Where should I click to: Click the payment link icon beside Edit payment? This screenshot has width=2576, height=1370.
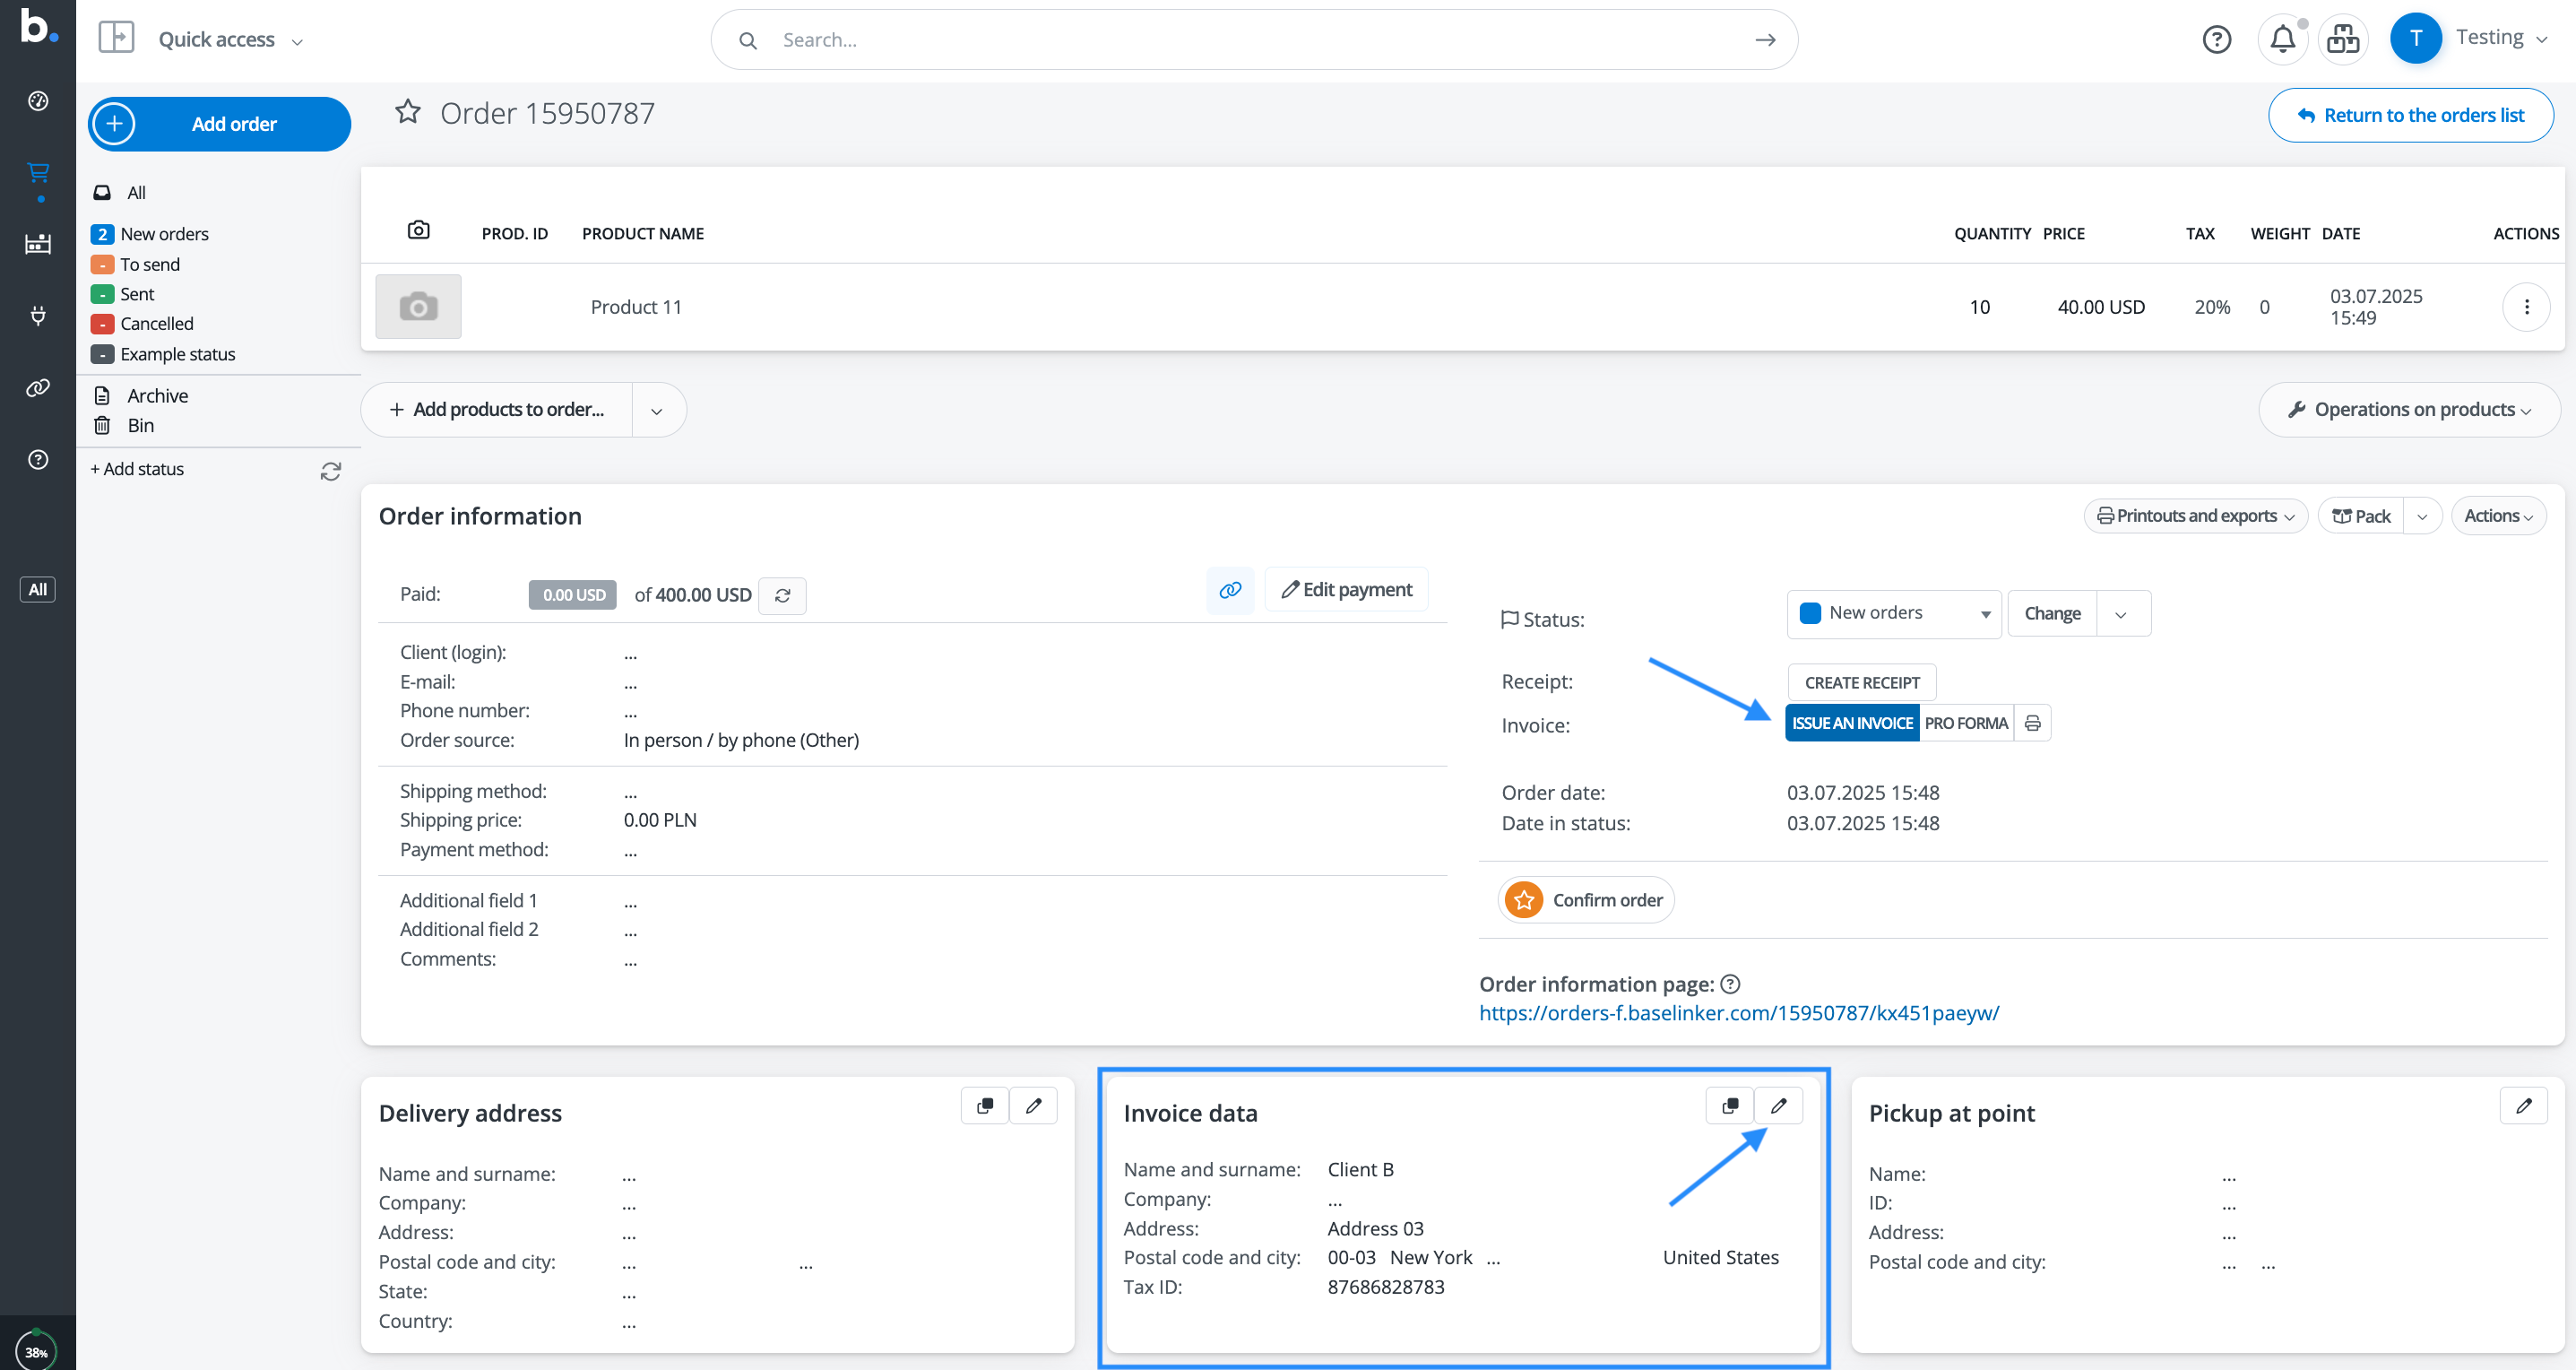[x=1229, y=590]
